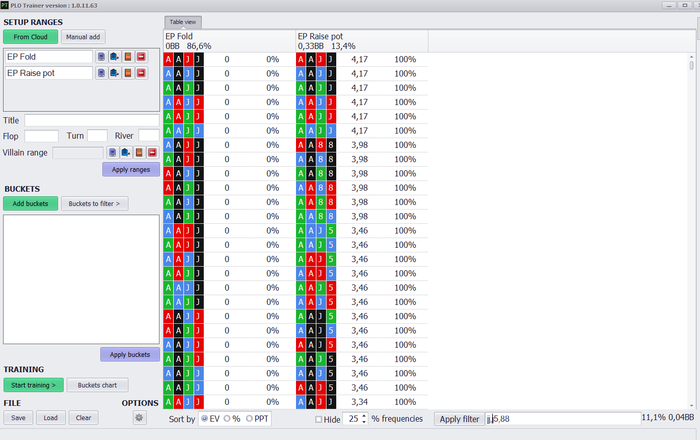Viewport: 700px width, 440px height.
Task: Click the Manual add button
Action: click(x=83, y=37)
